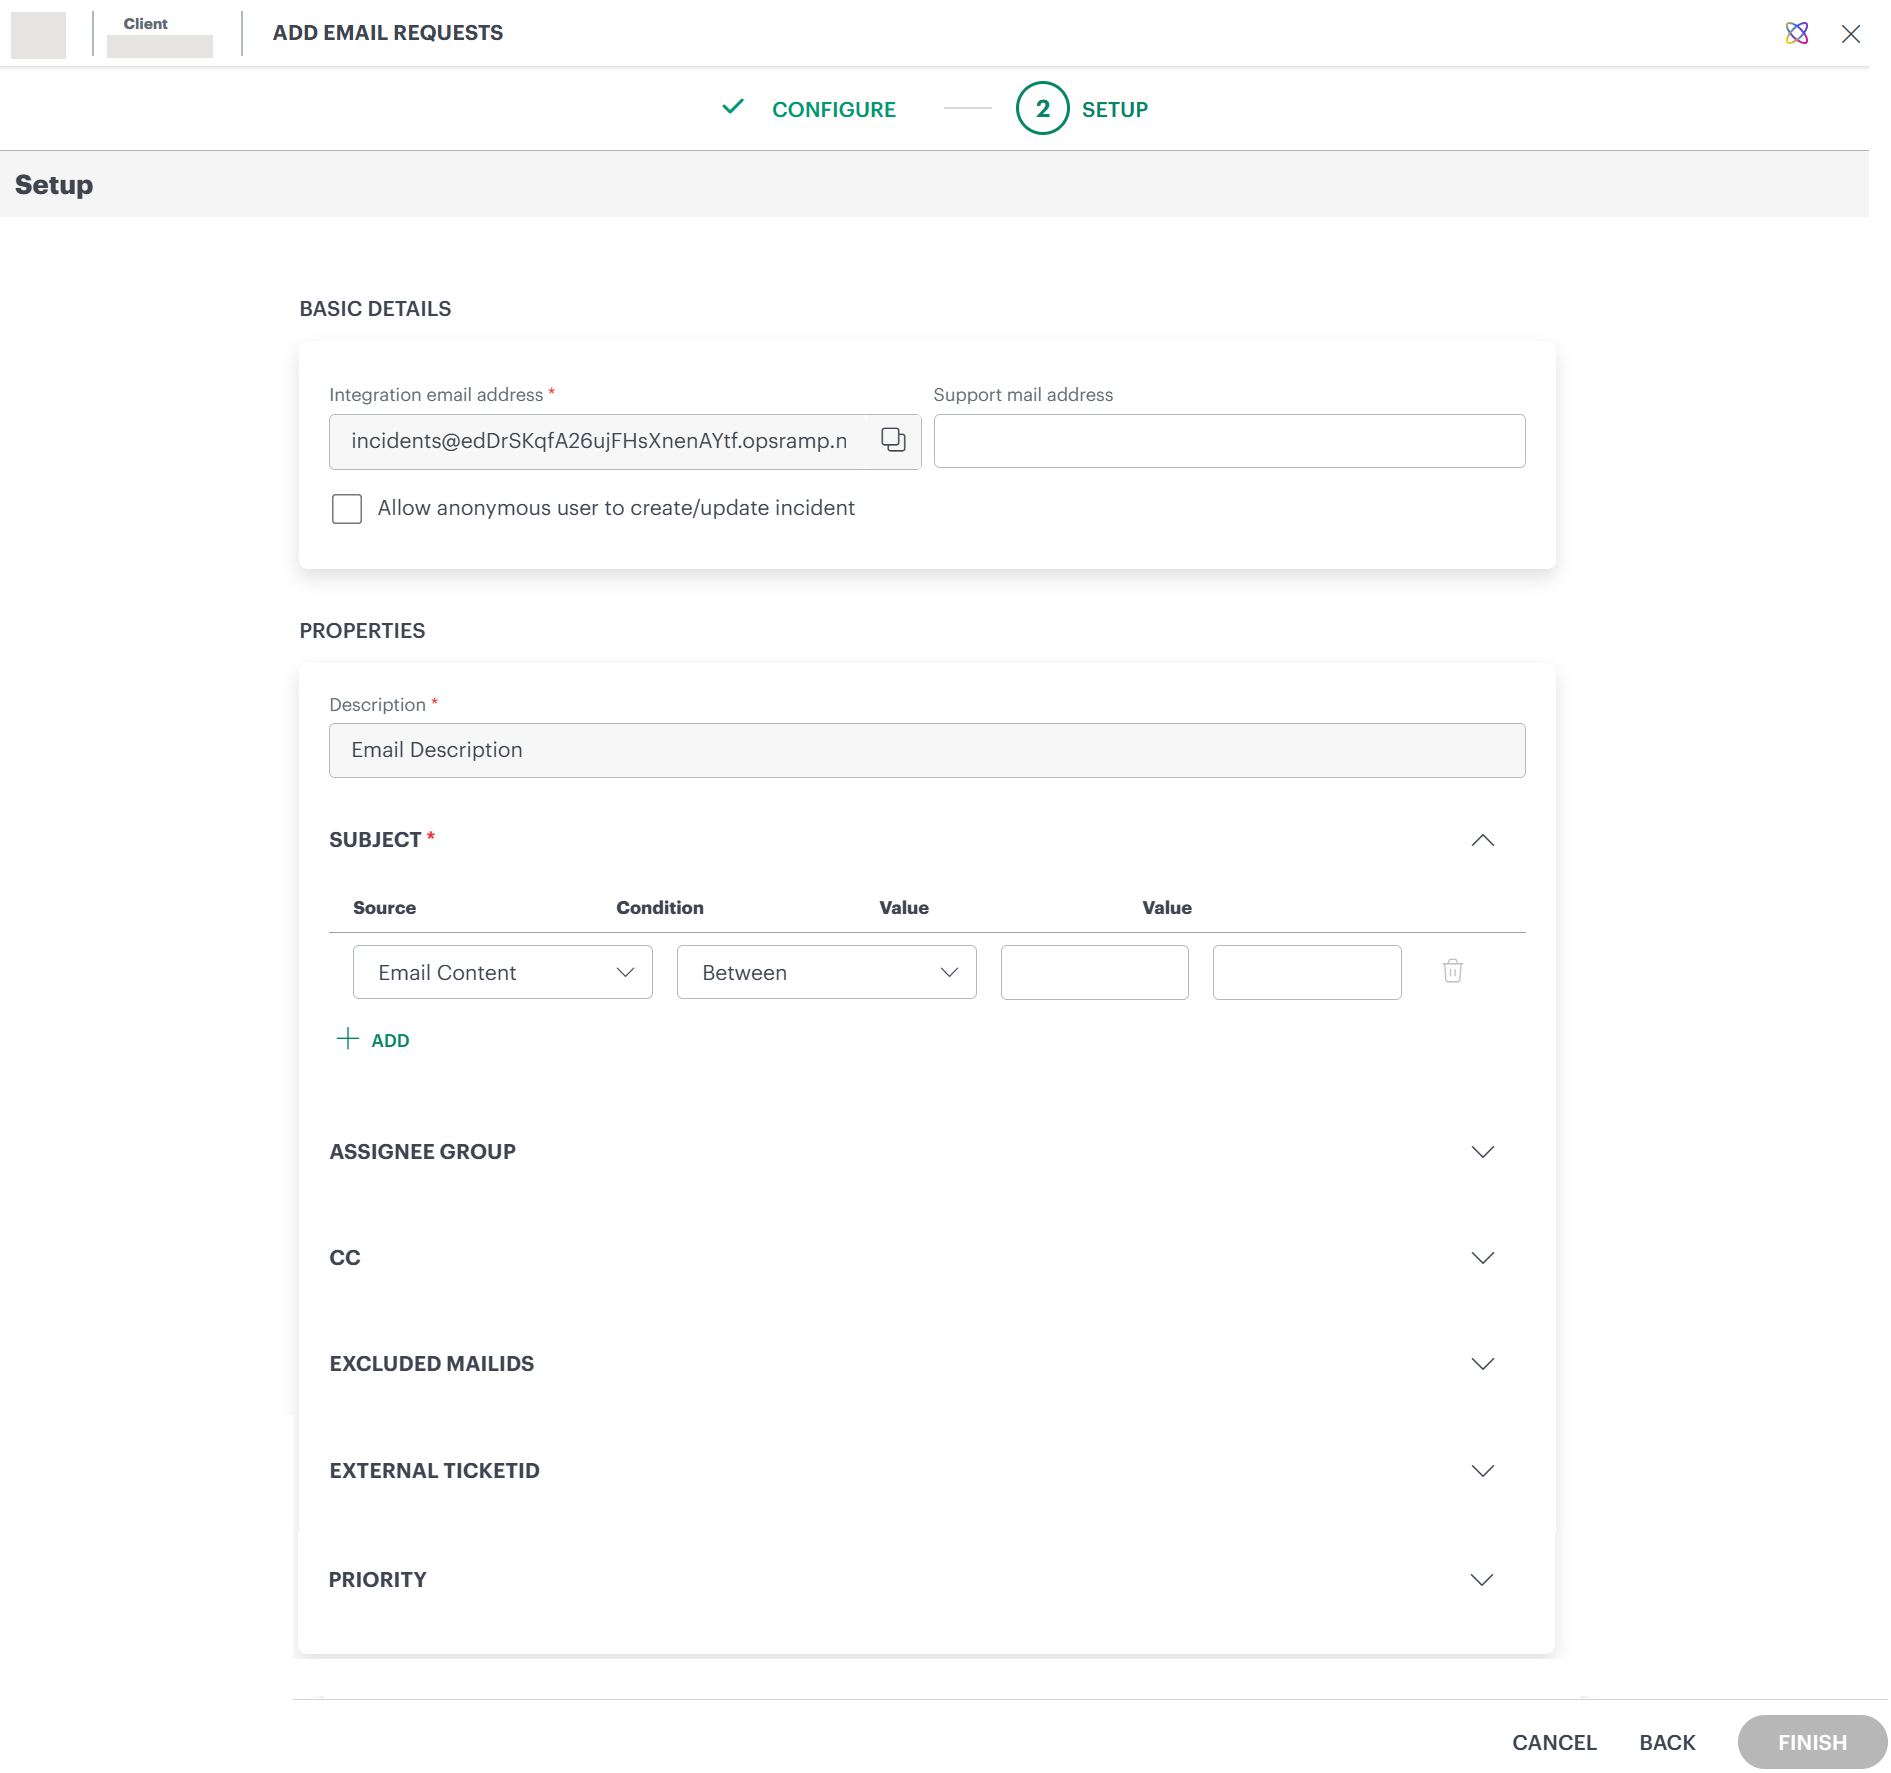Image resolution: width=1891 pixels, height=1773 pixels.
Task: Enable Allow anonymous user to create/update incident
Action: (346, 508)
